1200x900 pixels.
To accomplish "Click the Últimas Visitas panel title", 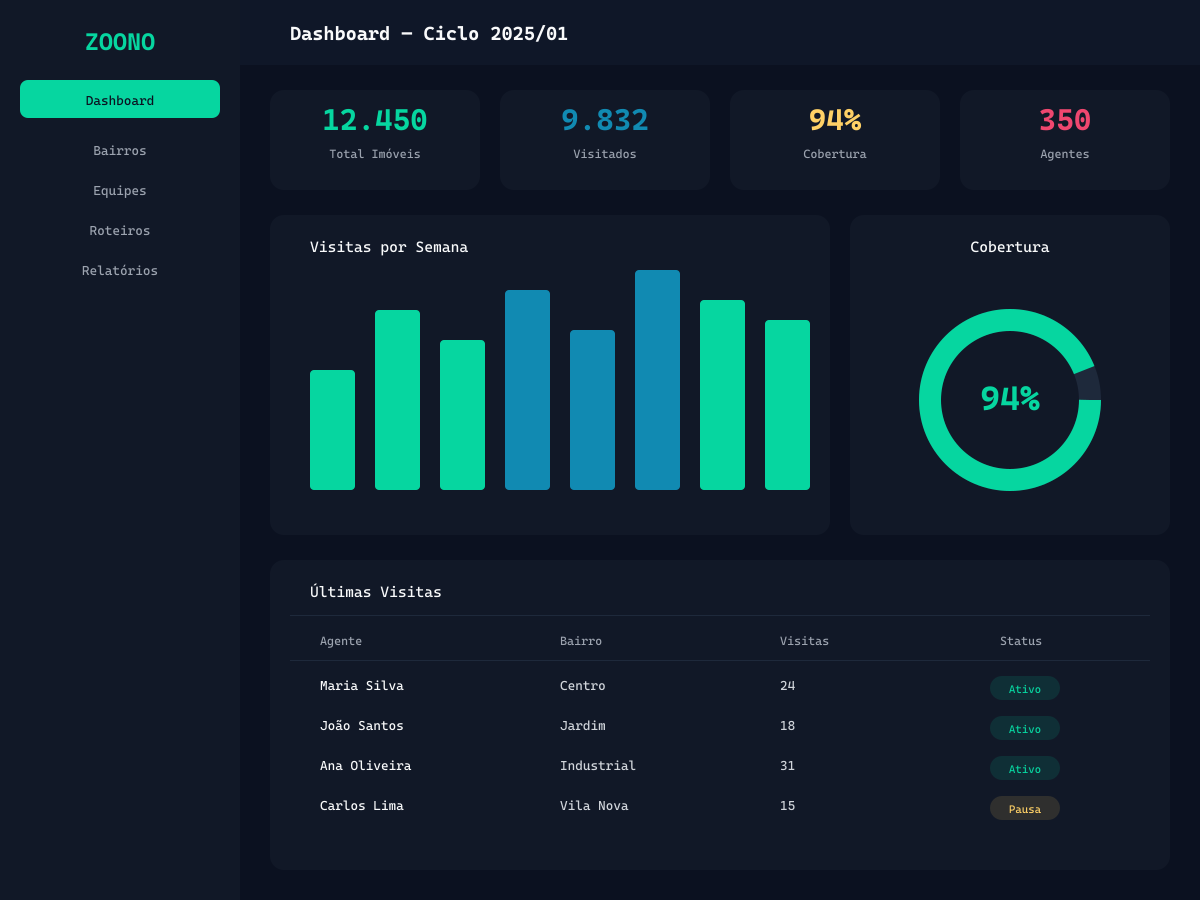I will pyautogui.click(x=376, y=592).
